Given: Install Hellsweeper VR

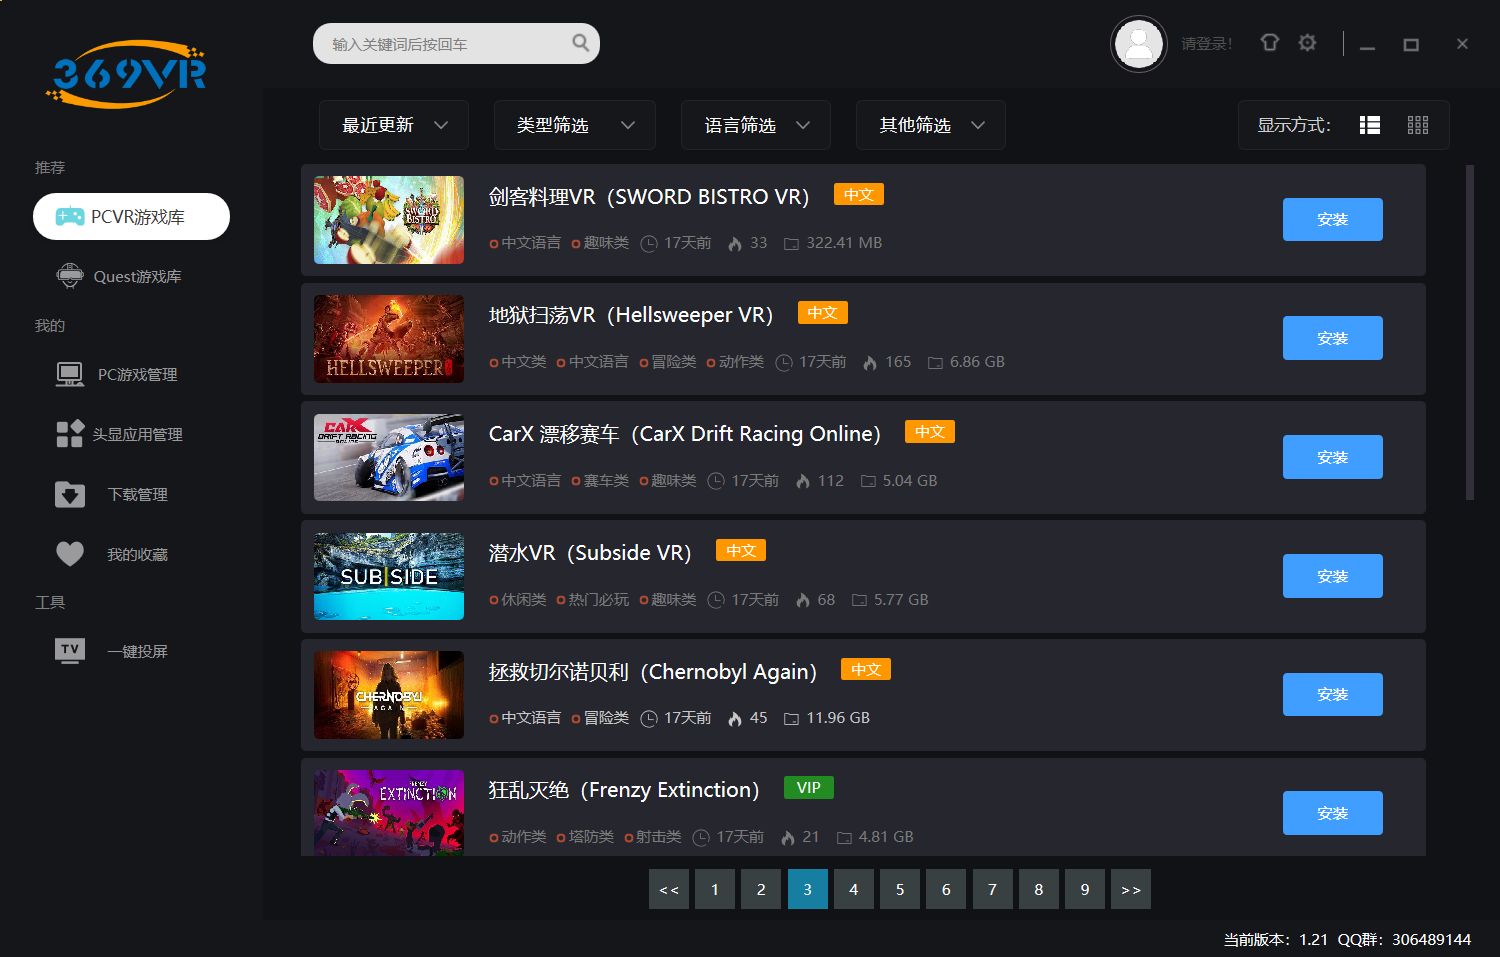Looking at the screenshot, I should tap(1332, 338).
